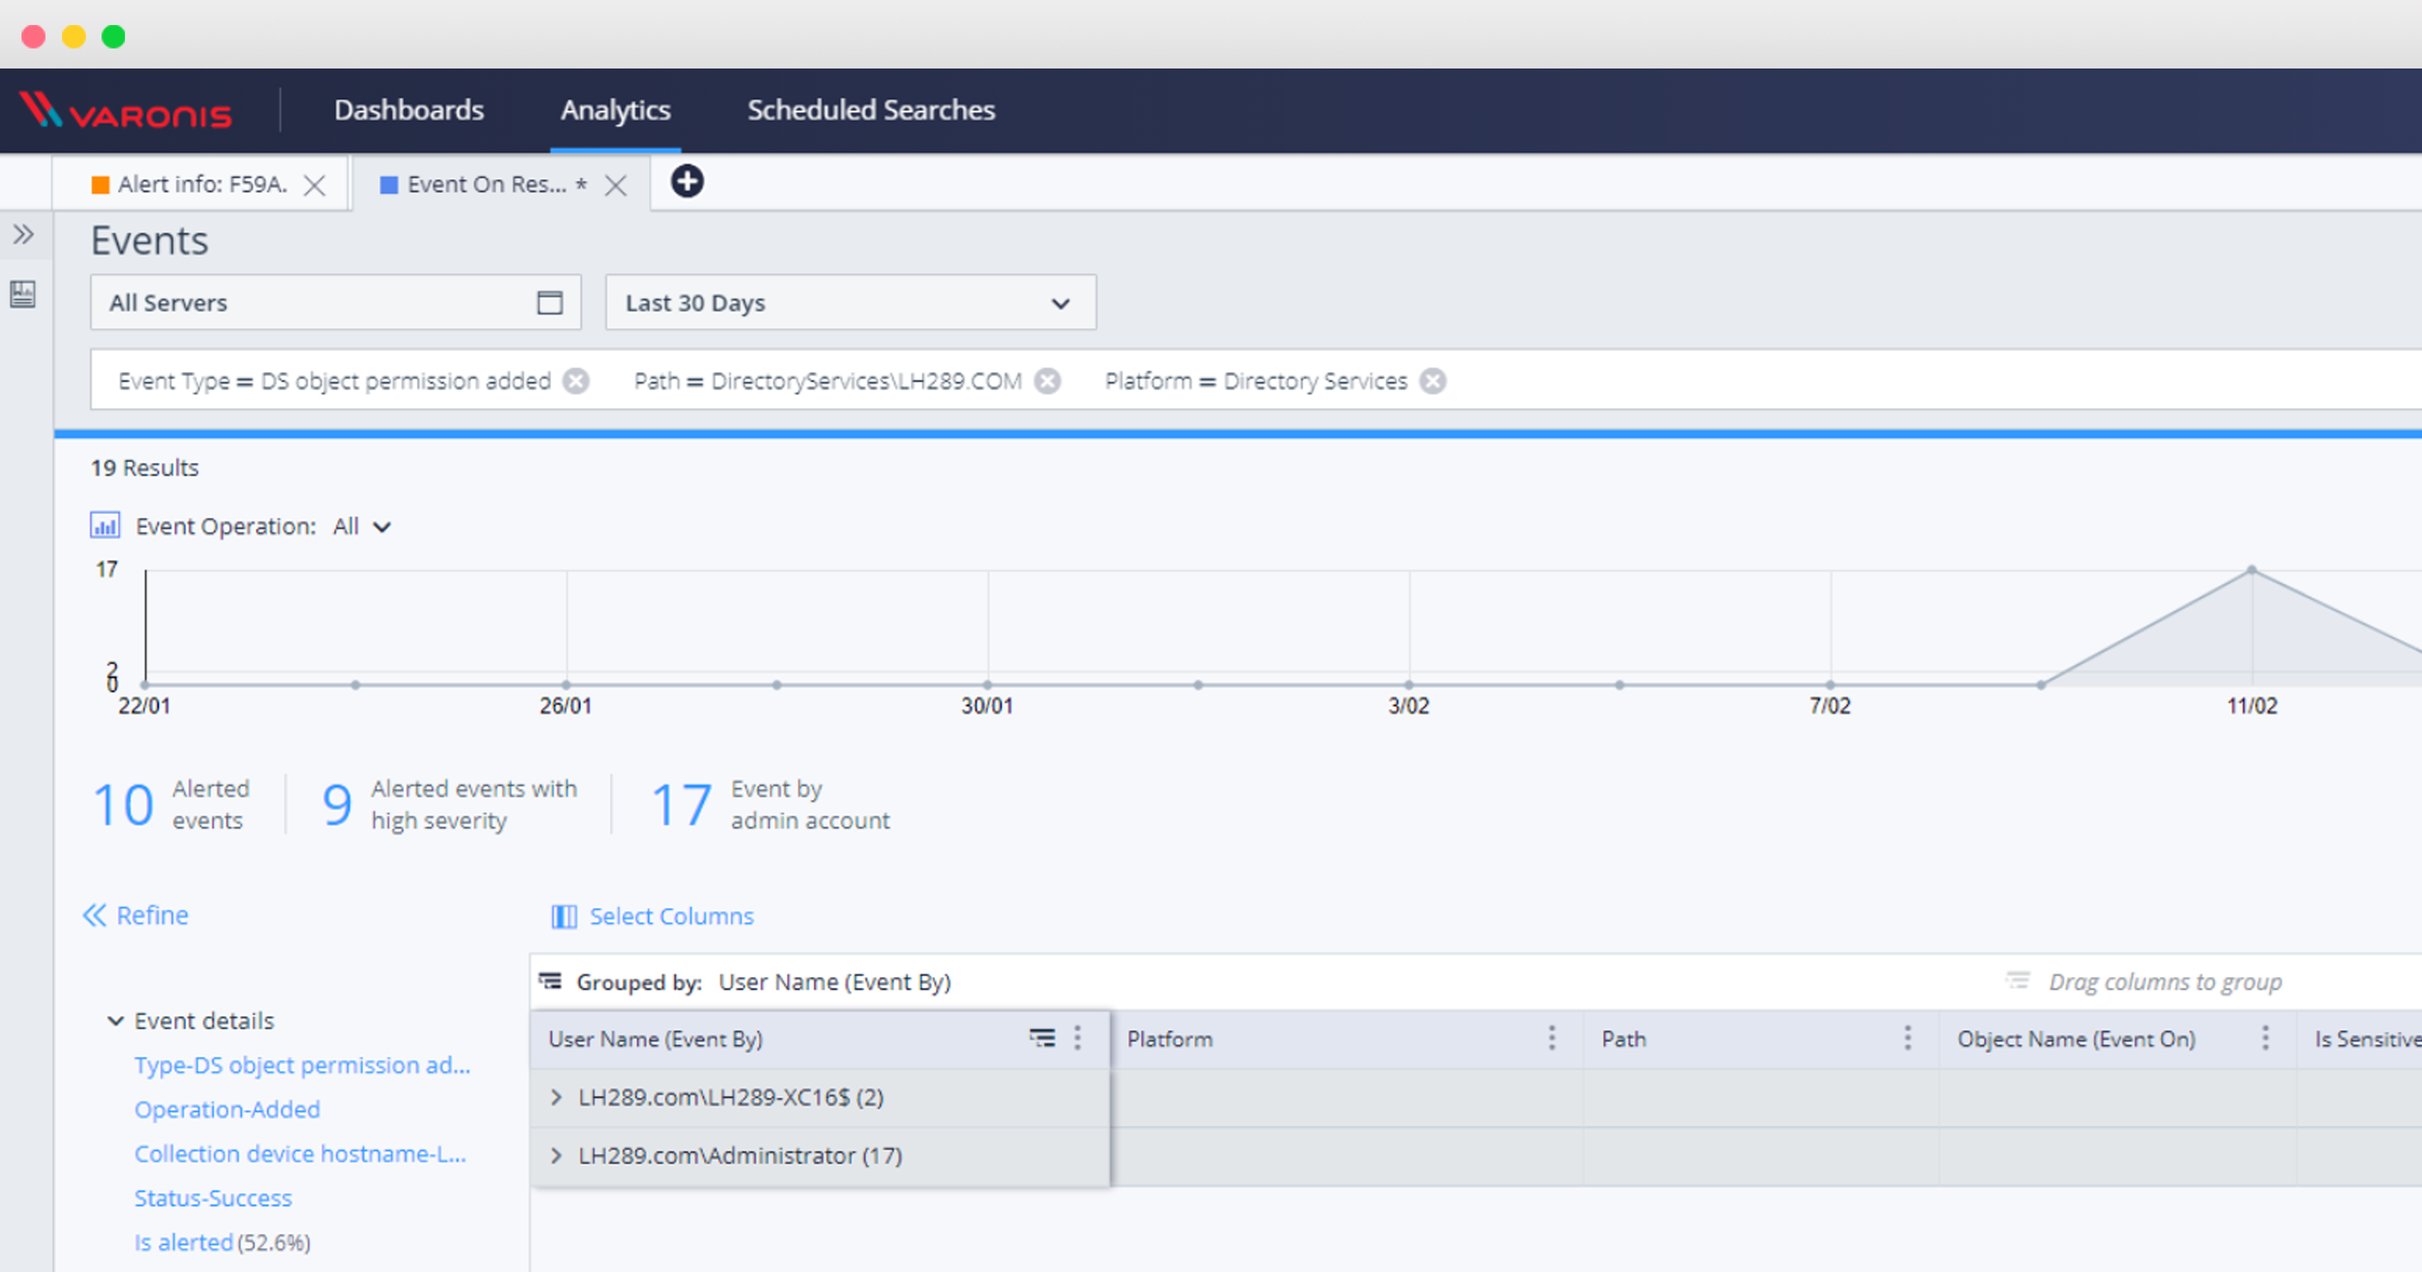The height and width of the screenshot is (1272, 2422).
Task: Click the server selector calendar-style icon
Action: click(x=548, y=302)
